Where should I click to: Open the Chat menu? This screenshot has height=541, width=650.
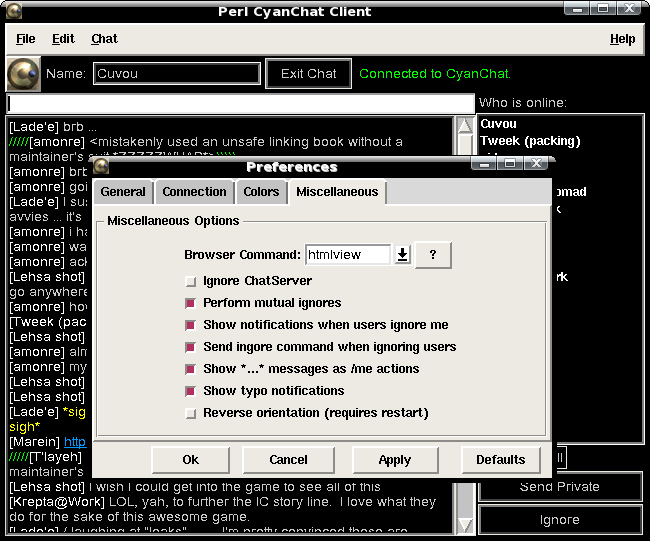pyautogui.click(x=104, y=39)
